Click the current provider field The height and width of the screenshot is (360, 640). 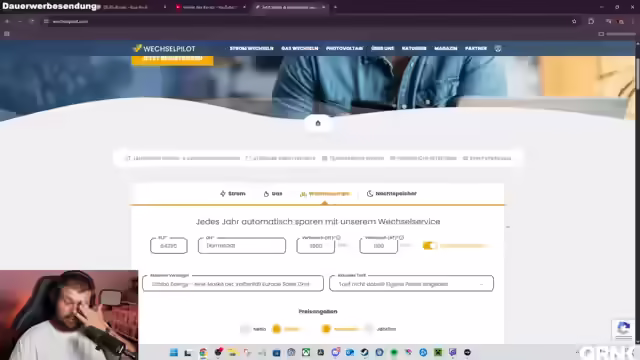(233, 284)
